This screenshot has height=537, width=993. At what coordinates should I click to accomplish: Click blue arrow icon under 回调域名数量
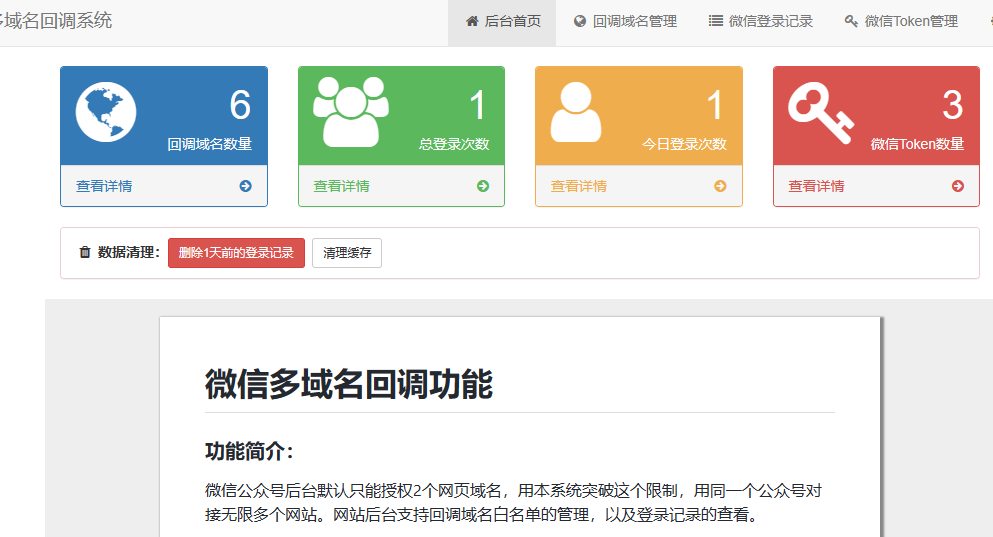pos(245,186)
